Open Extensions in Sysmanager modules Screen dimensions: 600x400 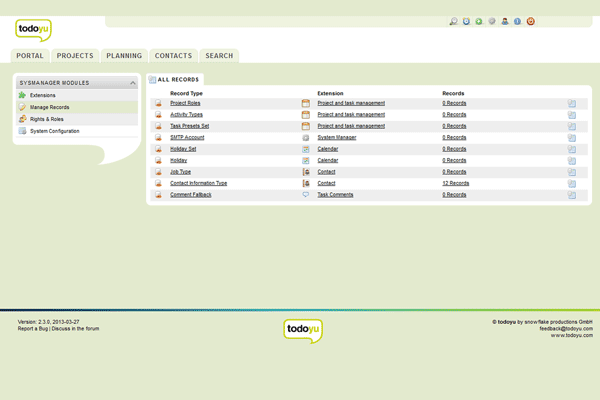point(43,95)
